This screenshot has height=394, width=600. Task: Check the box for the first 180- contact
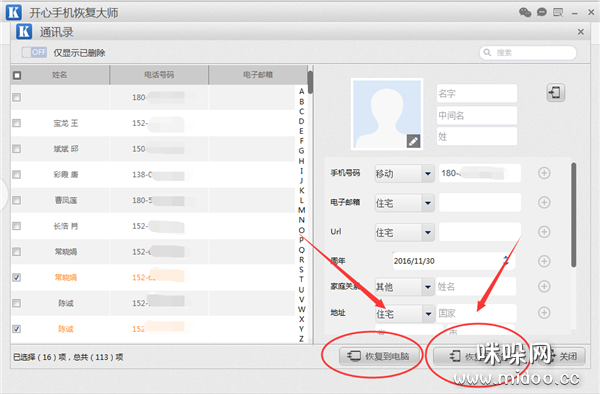pos(16,98)
